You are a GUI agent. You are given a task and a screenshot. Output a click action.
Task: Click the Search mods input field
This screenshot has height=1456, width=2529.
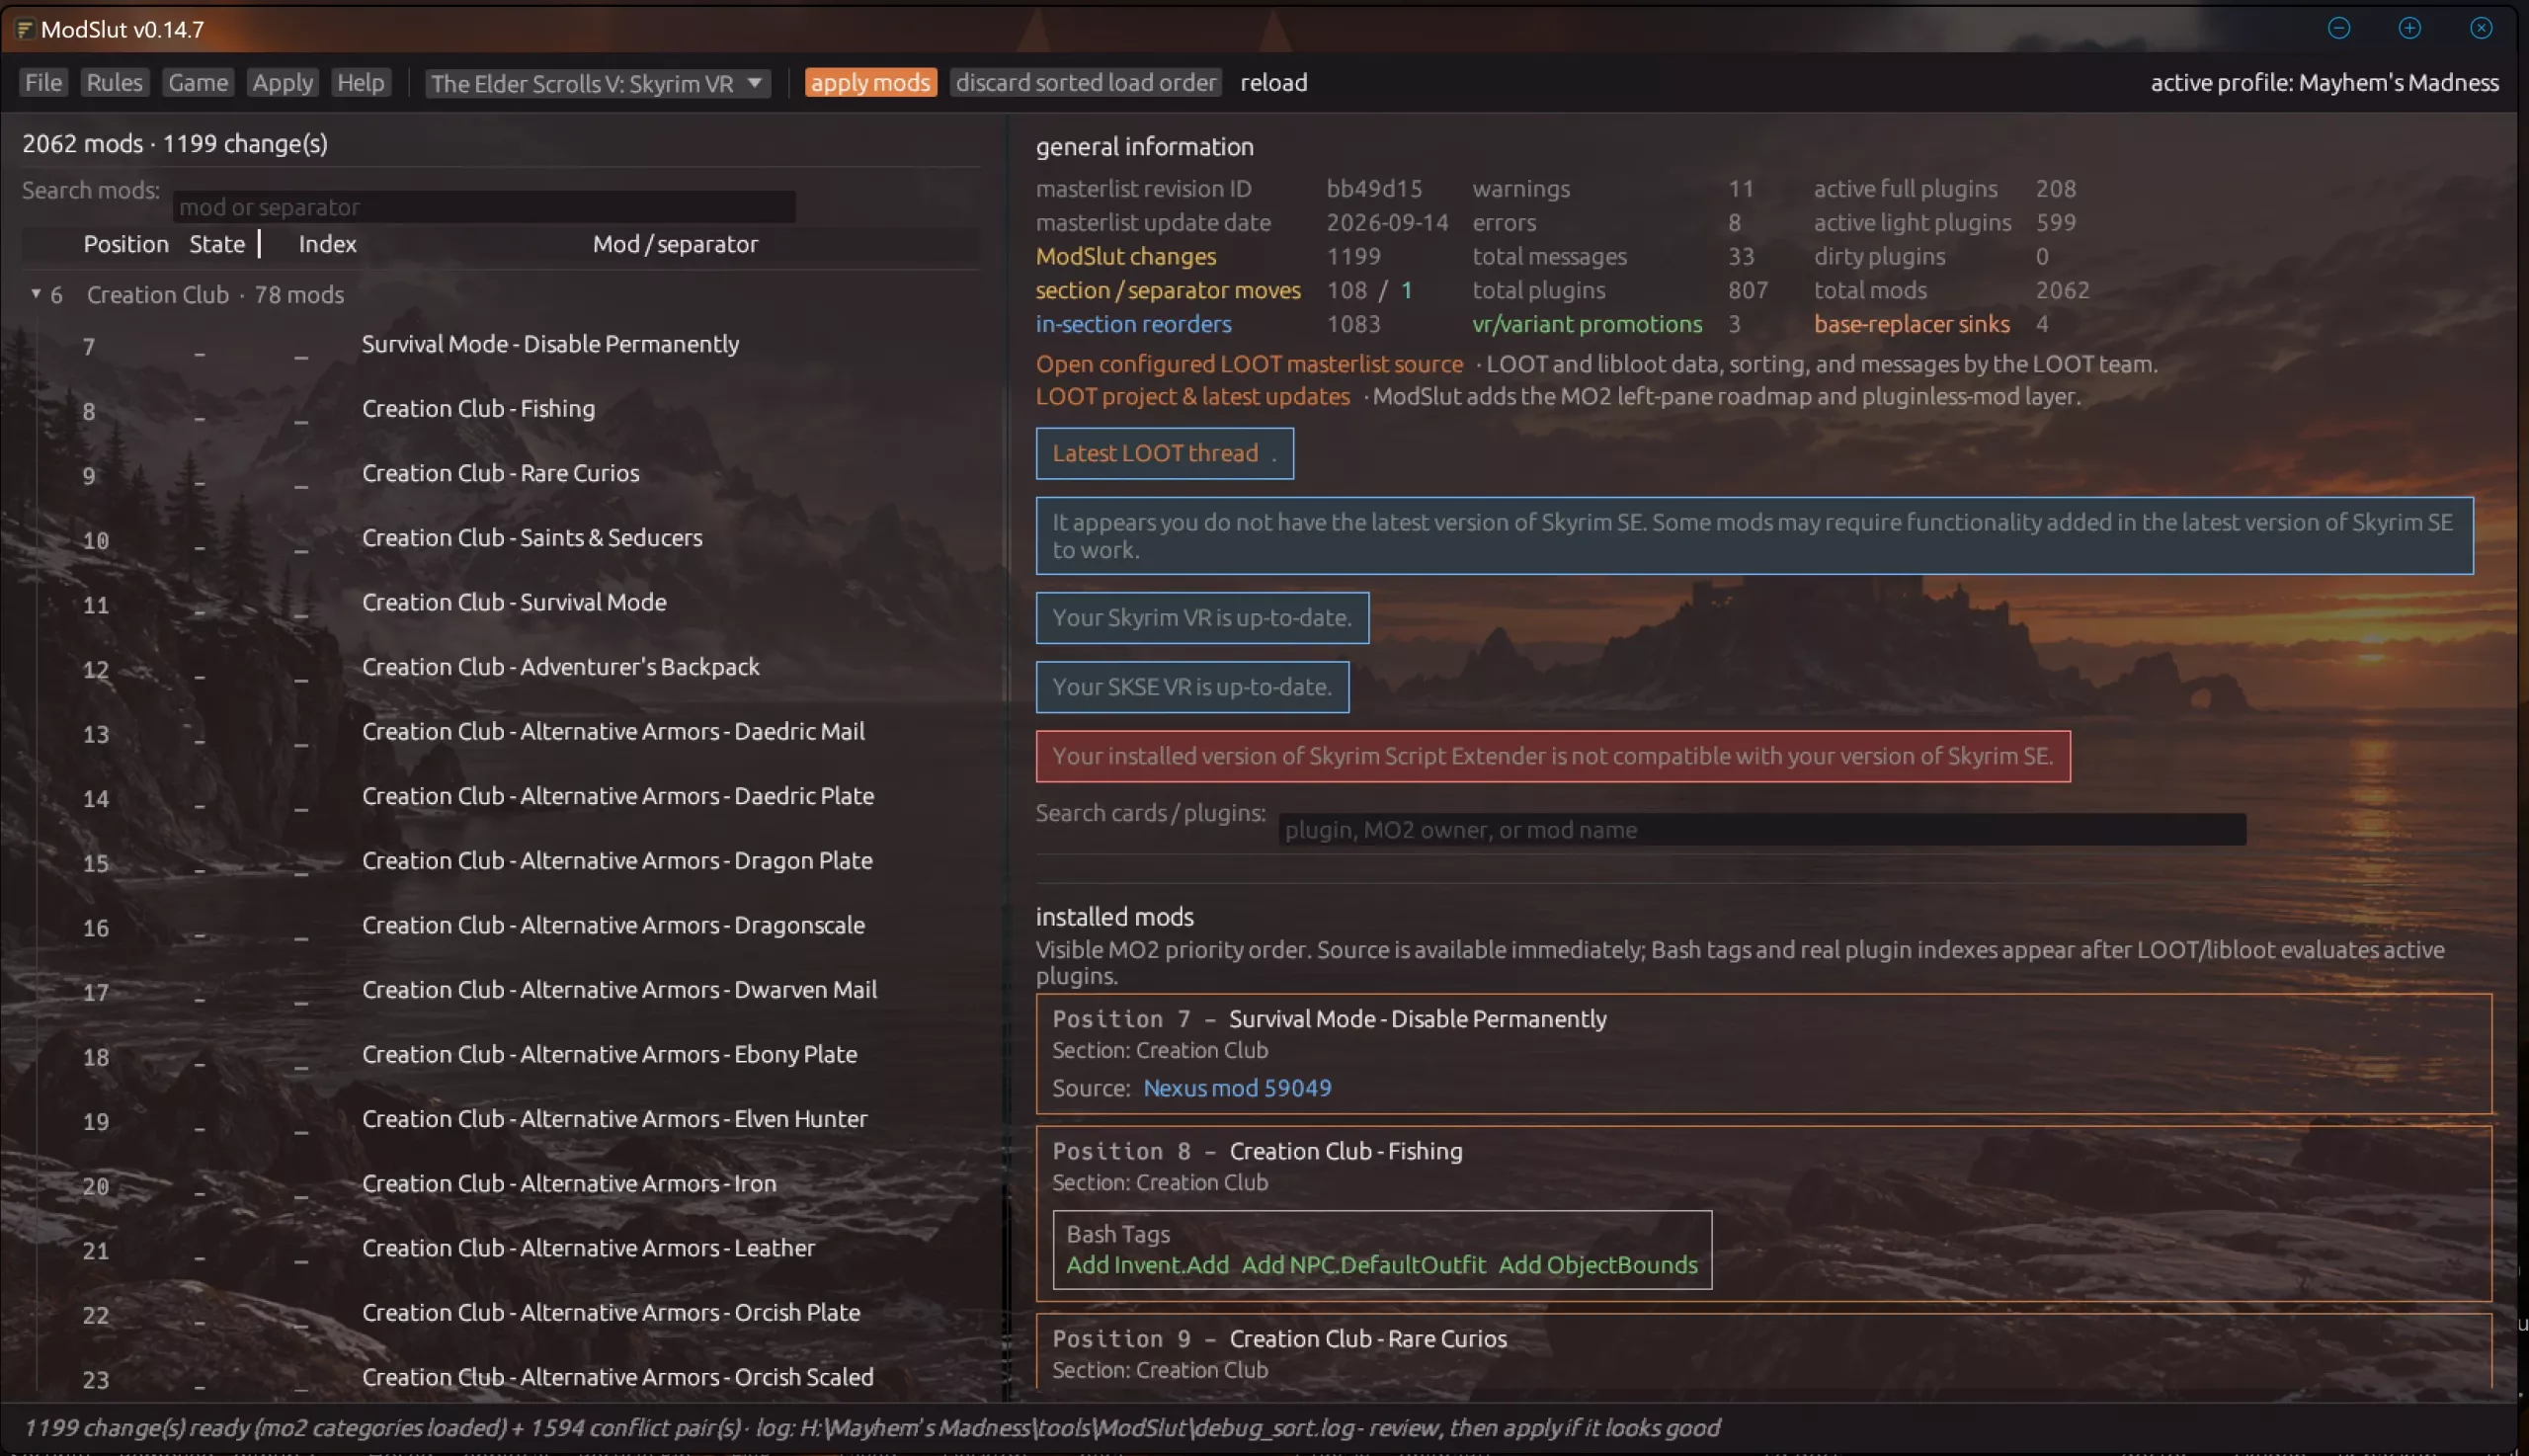click(484, 207)
